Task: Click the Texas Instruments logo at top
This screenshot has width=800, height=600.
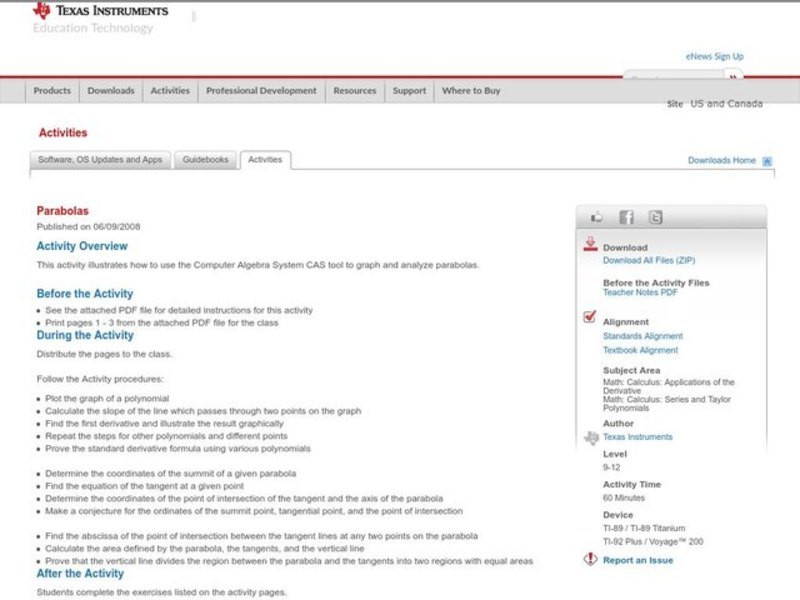Action: pos(100,11)
